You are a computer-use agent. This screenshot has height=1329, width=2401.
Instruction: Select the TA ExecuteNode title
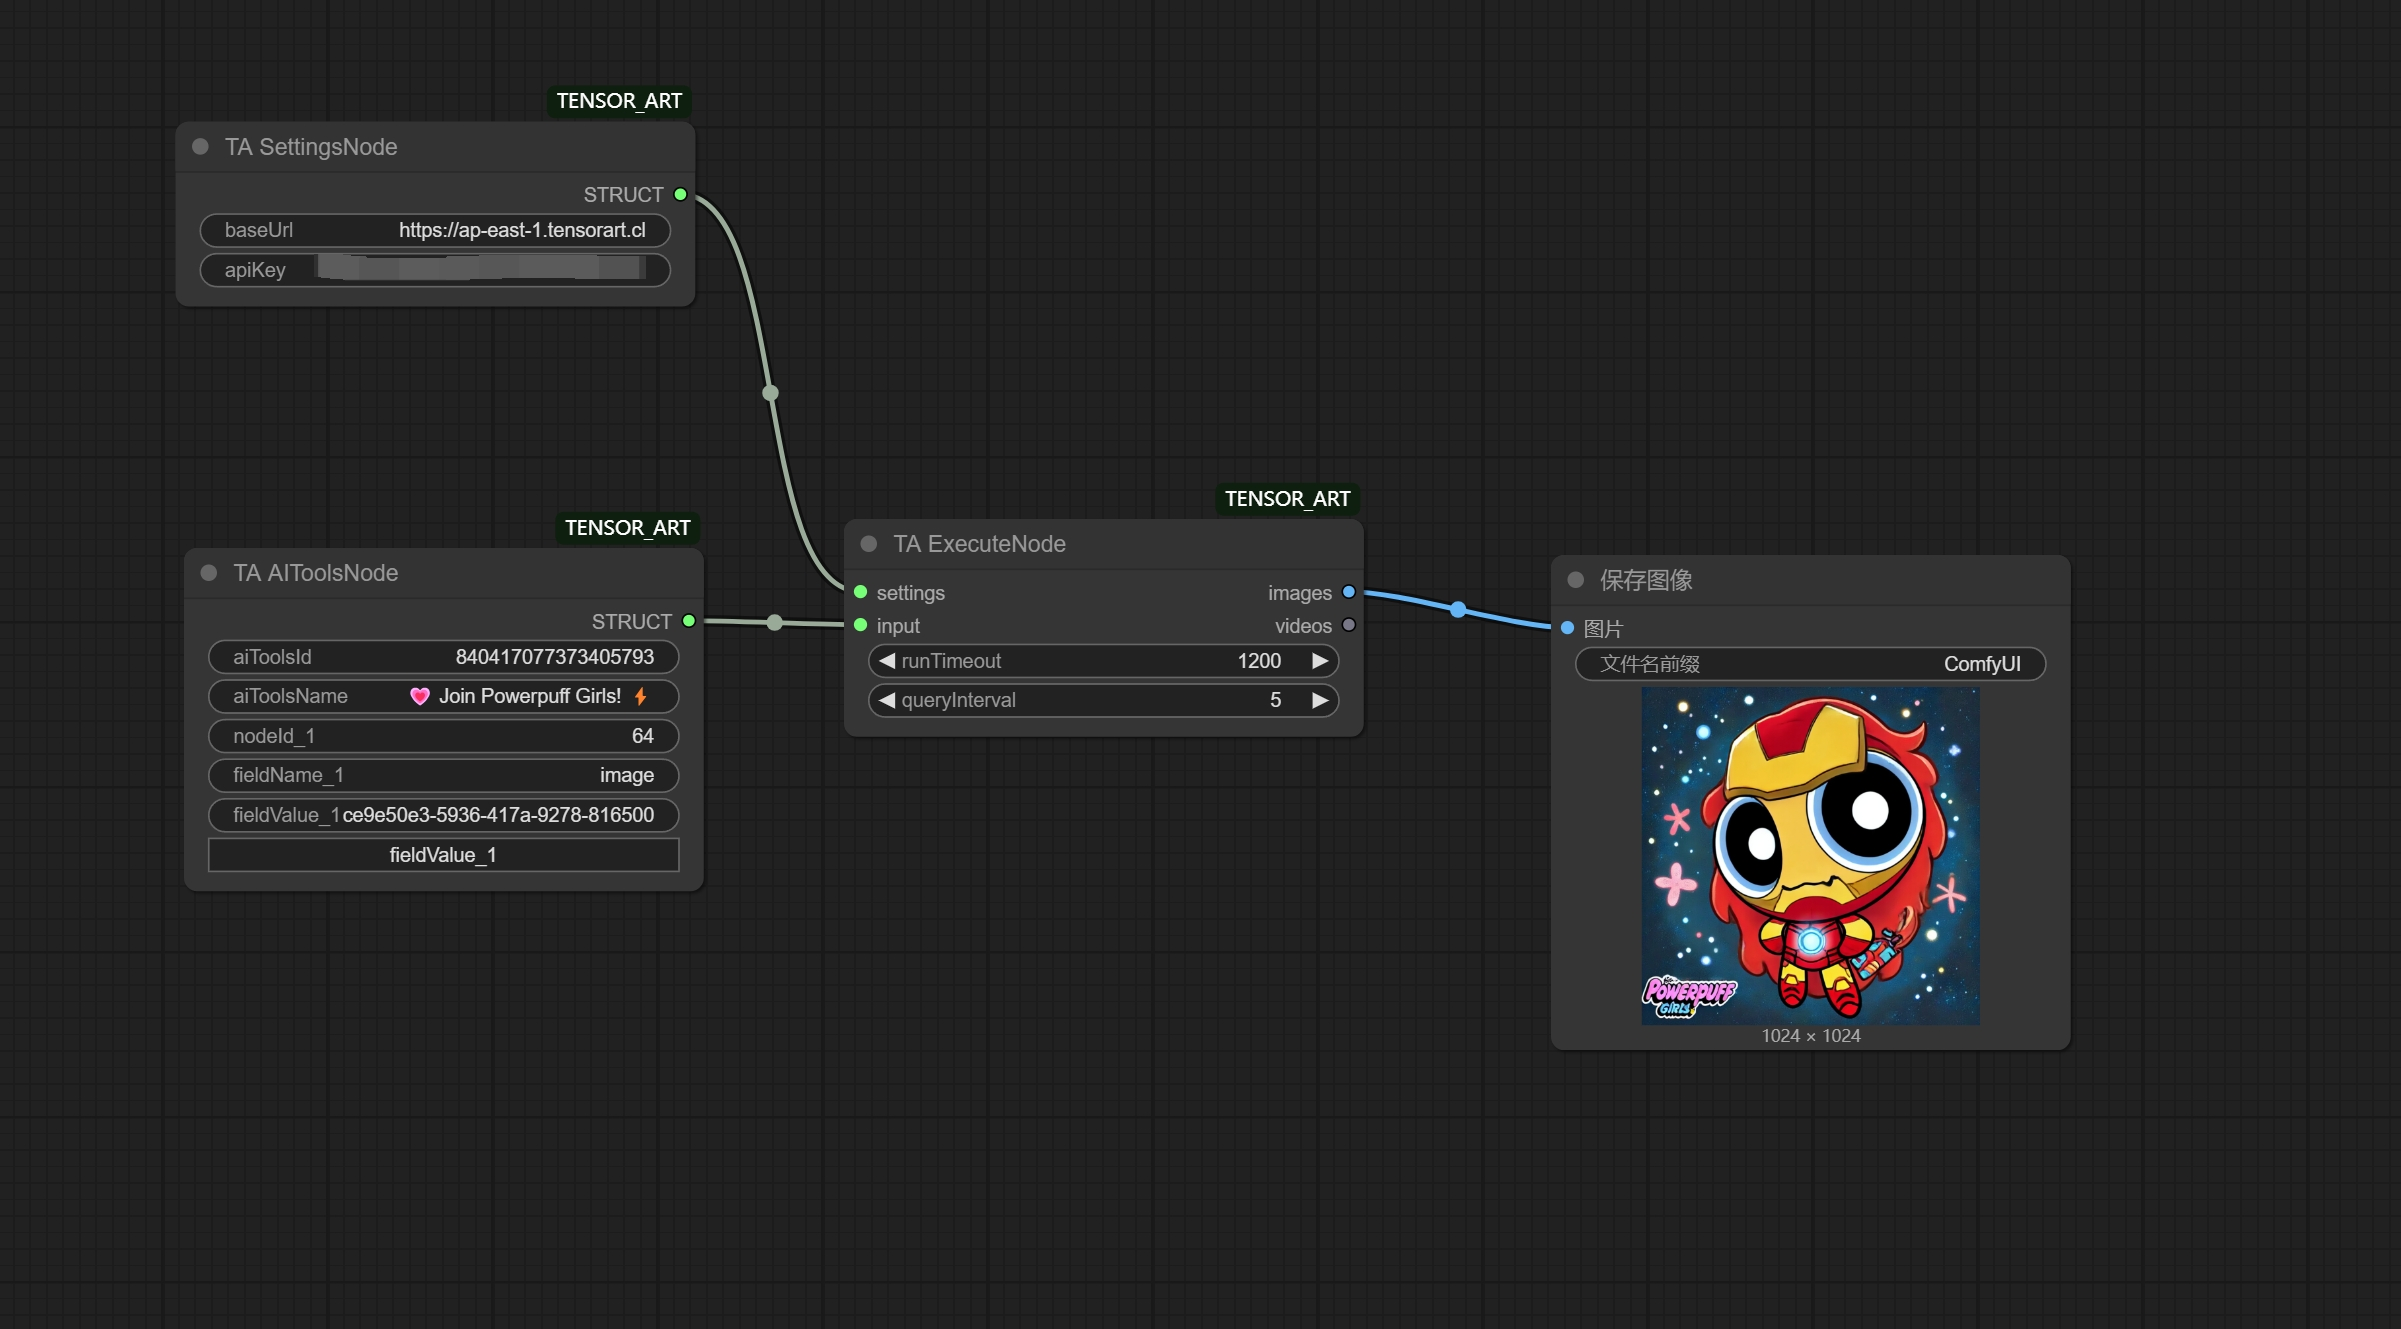(979, 544)
